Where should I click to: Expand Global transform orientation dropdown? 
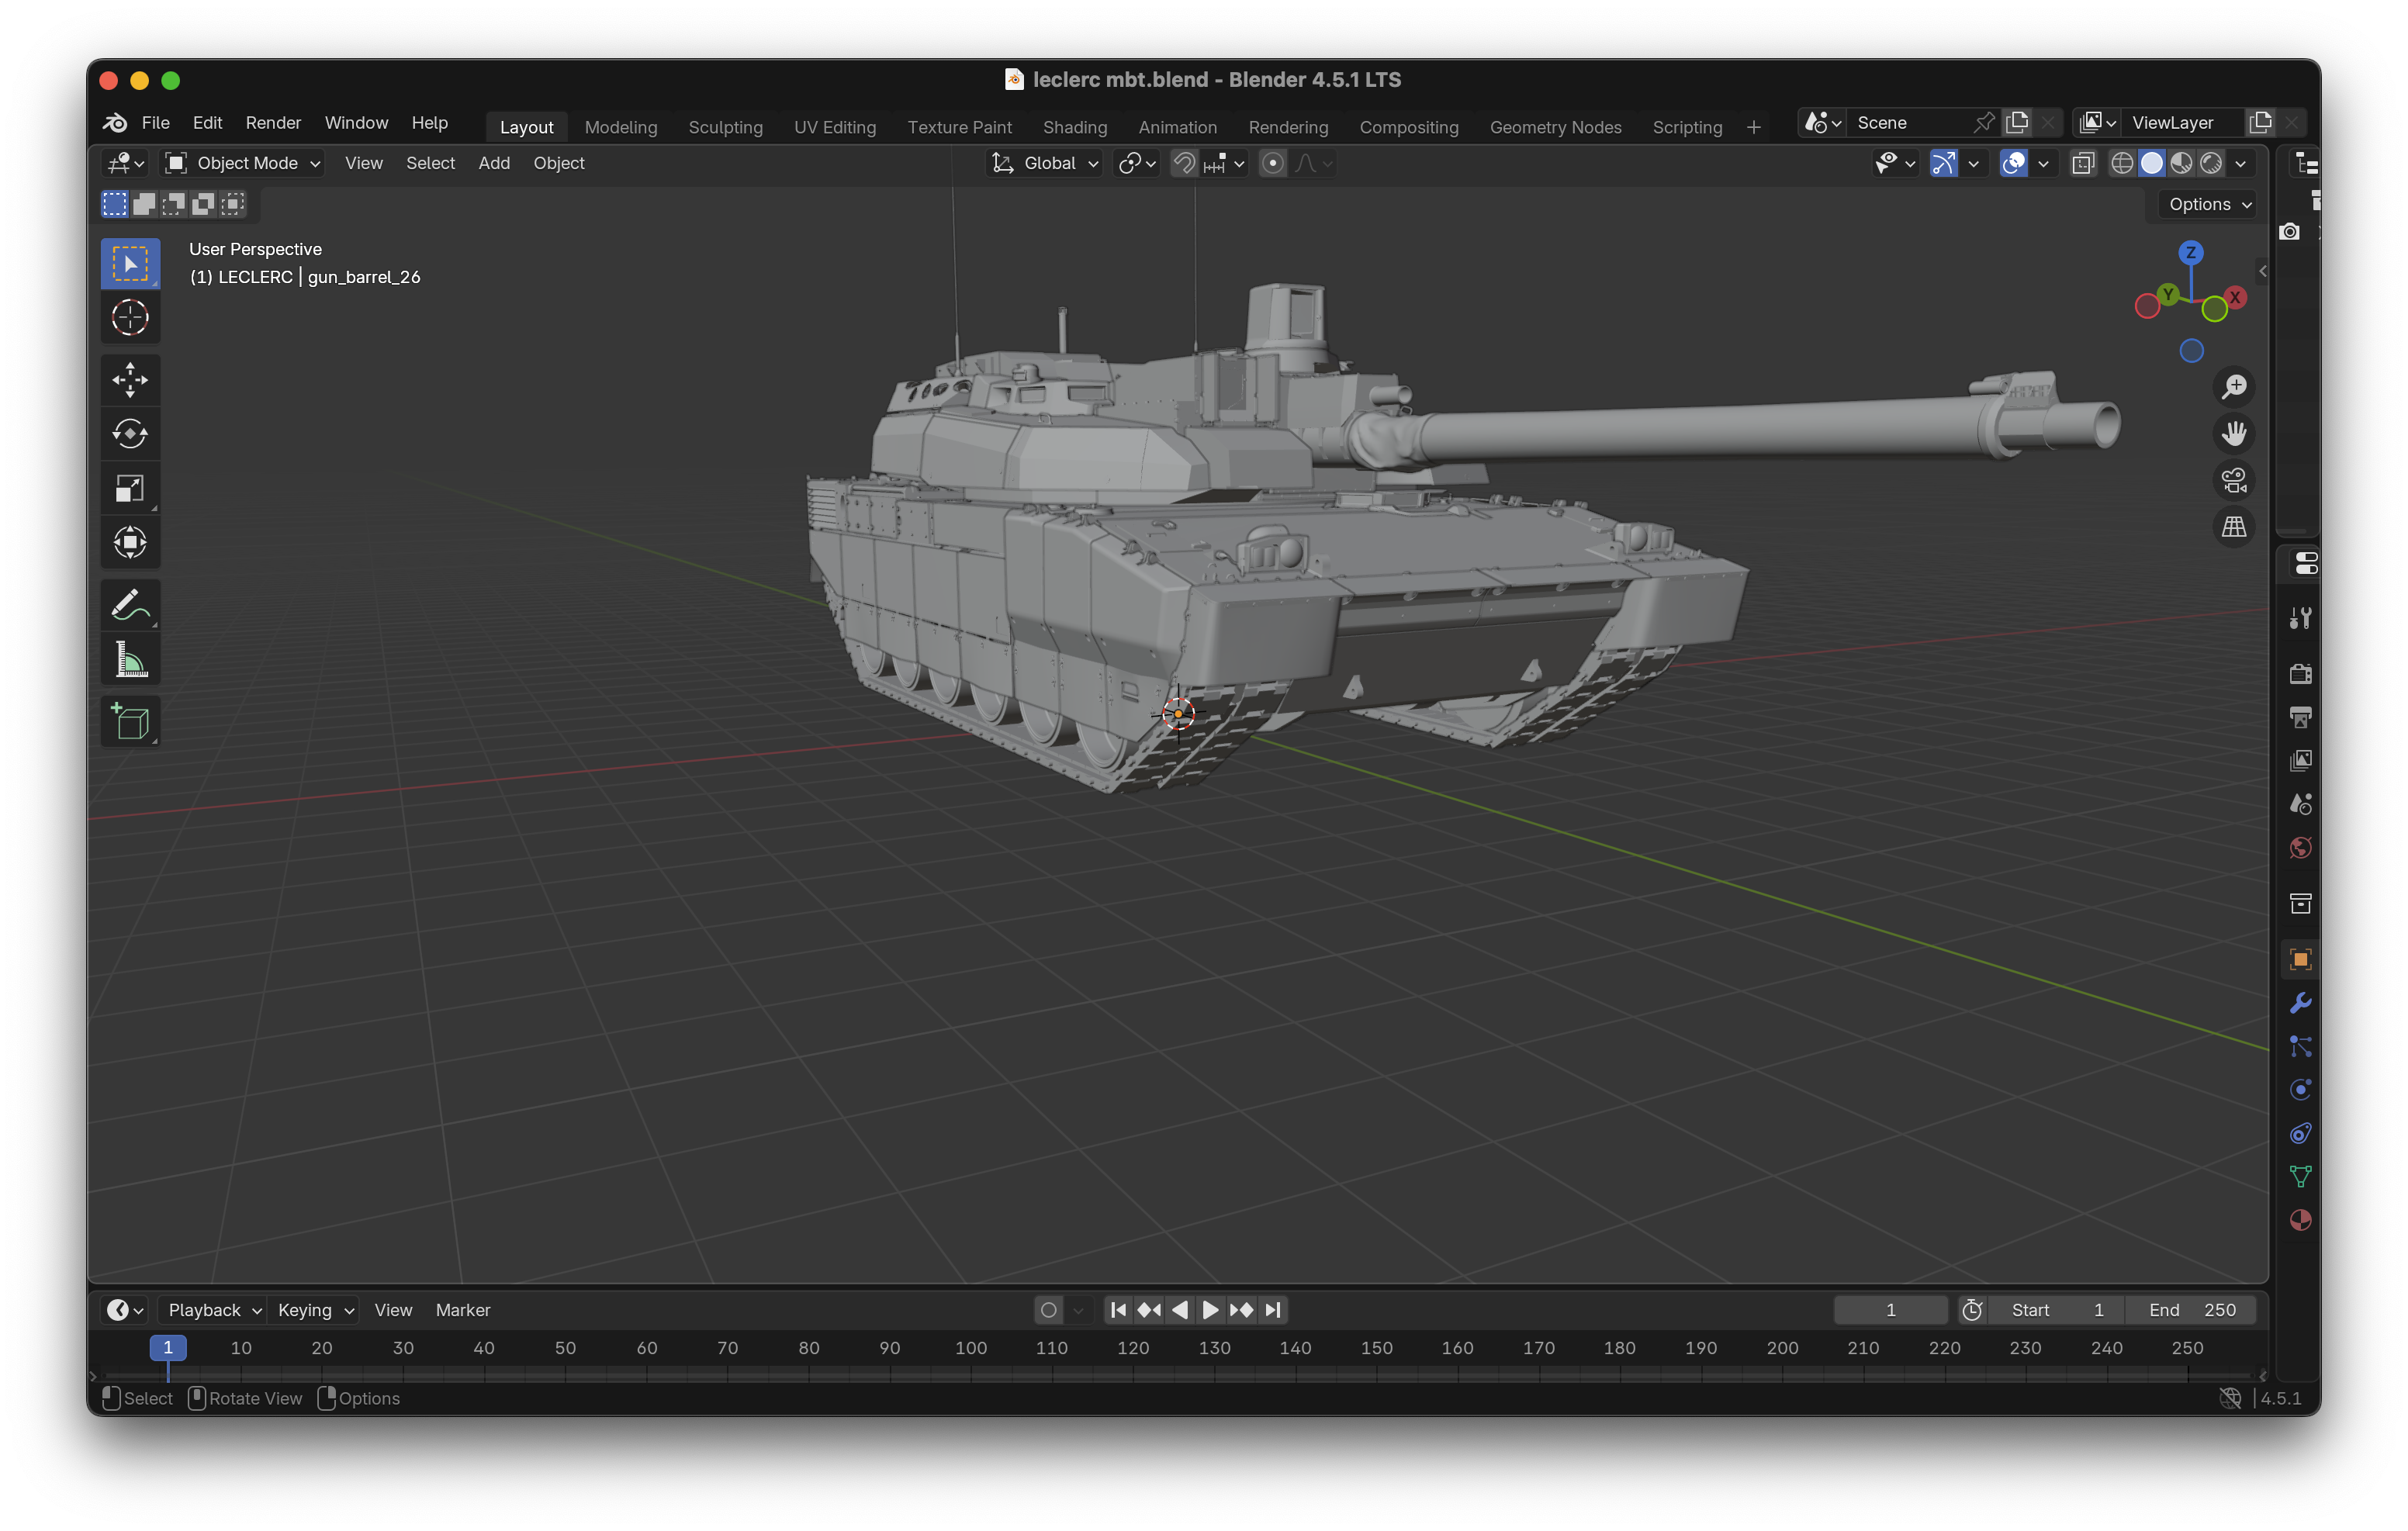pos(1046,163)
